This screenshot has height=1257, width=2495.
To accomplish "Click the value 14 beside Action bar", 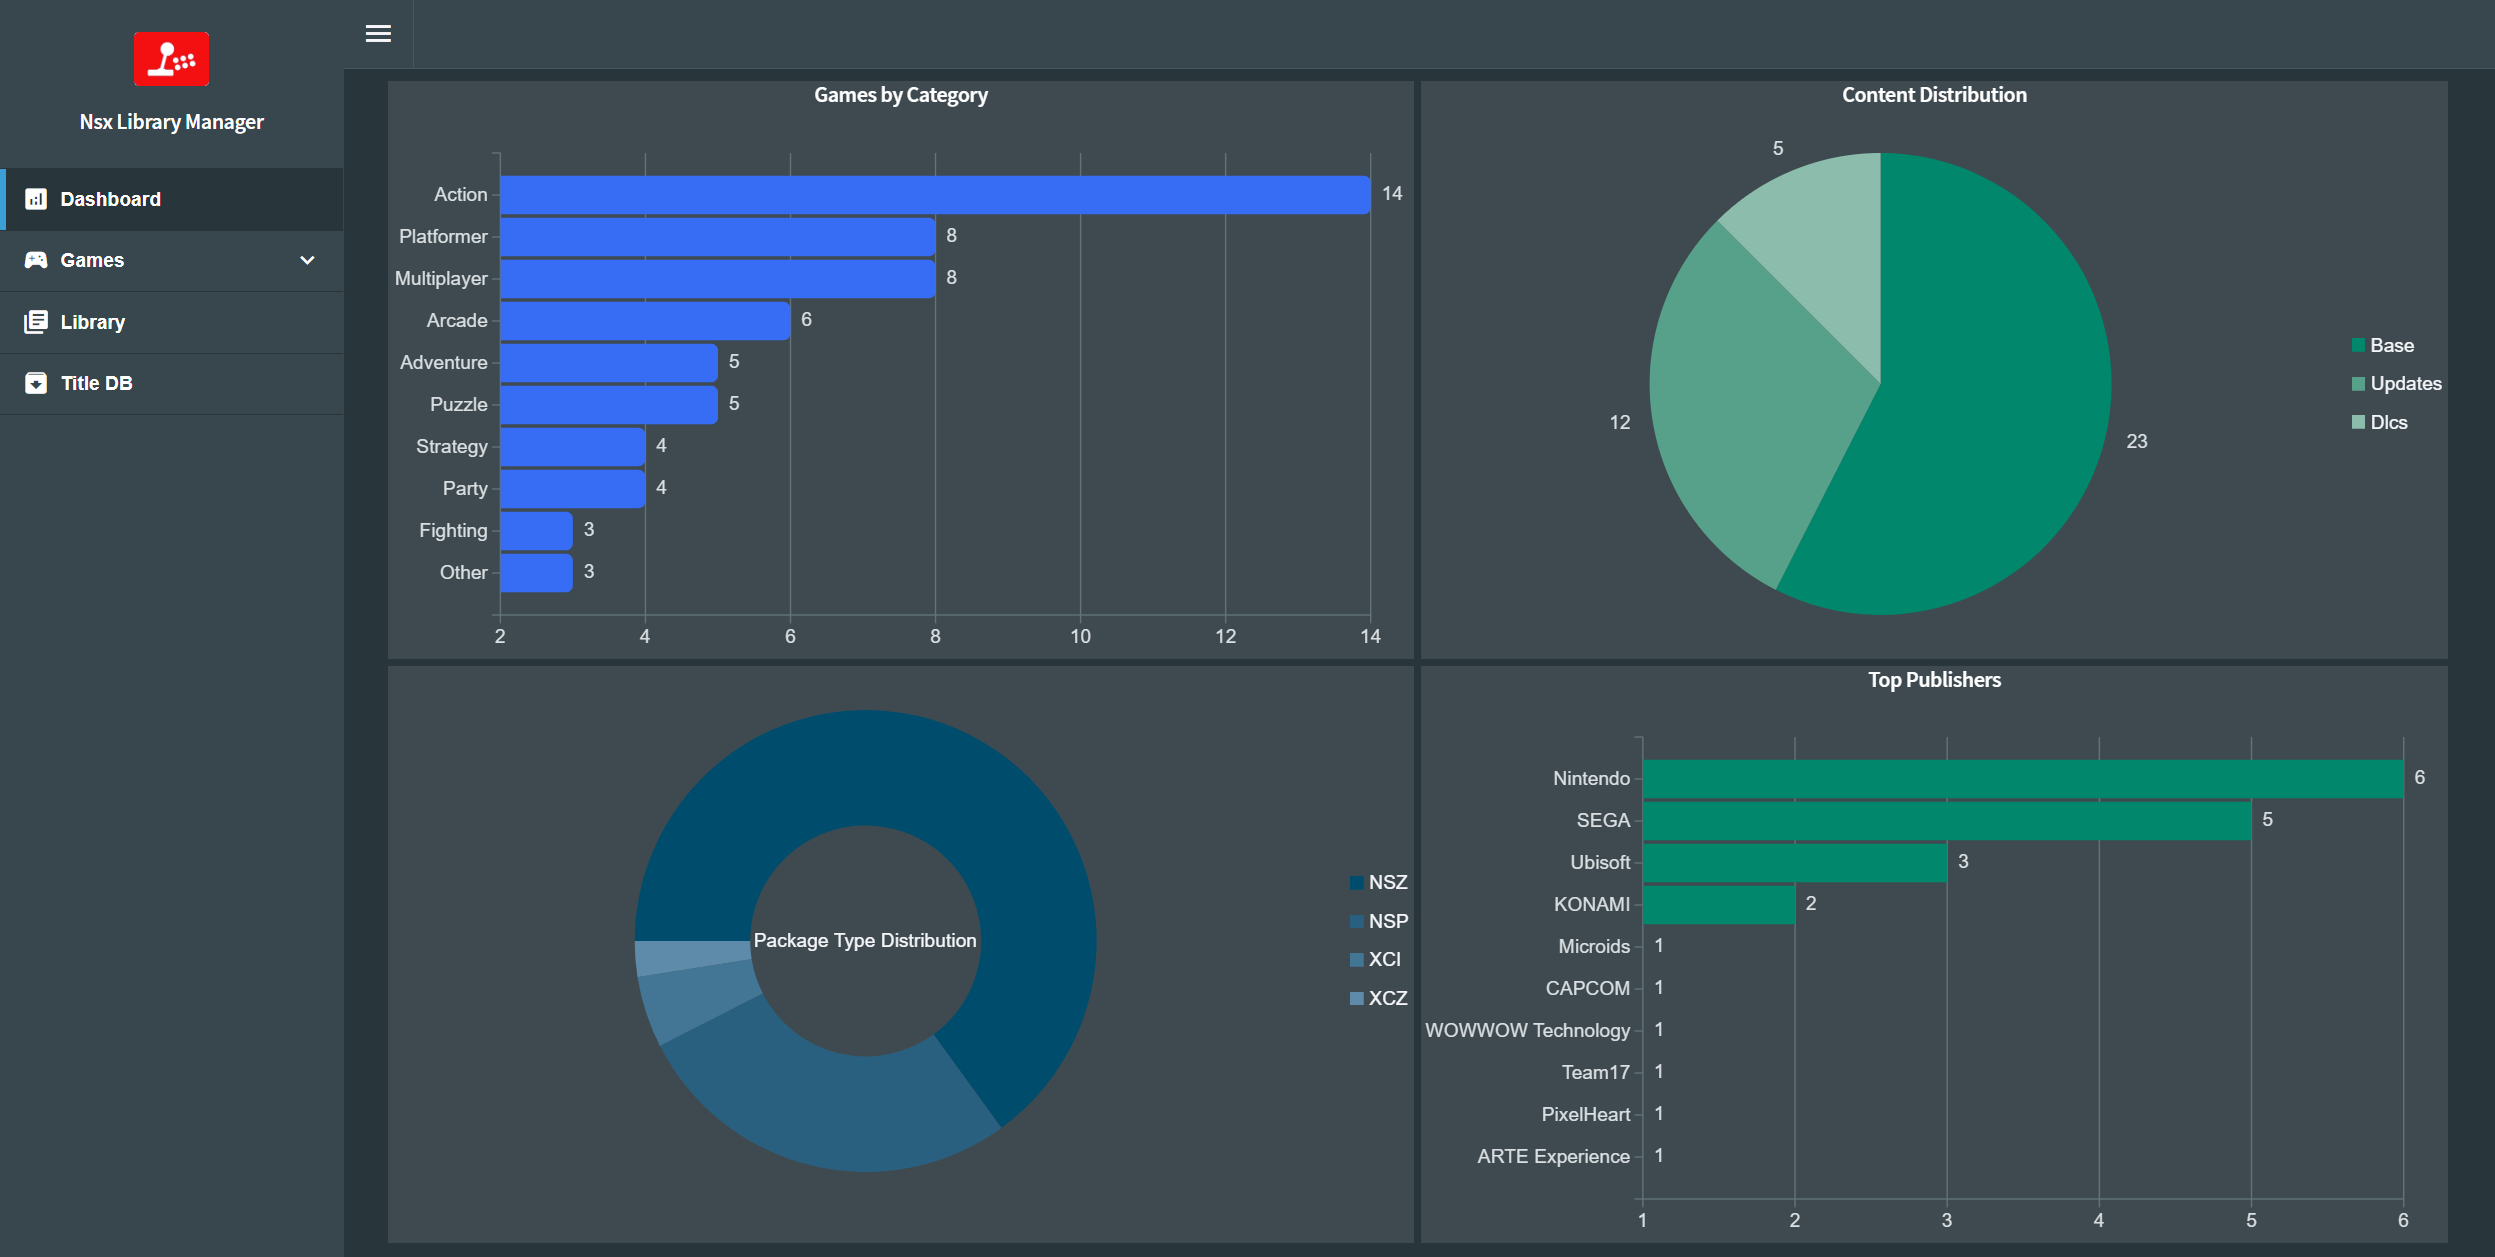I will click(1392, 194).
